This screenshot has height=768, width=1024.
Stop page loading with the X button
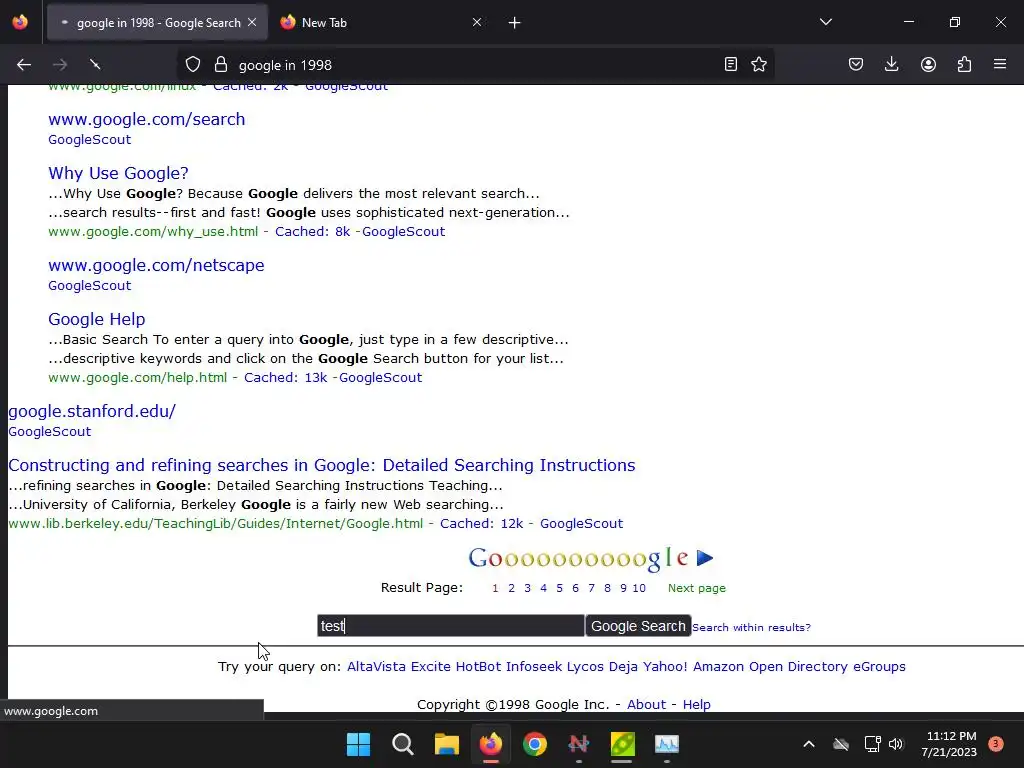click(95, 65)
